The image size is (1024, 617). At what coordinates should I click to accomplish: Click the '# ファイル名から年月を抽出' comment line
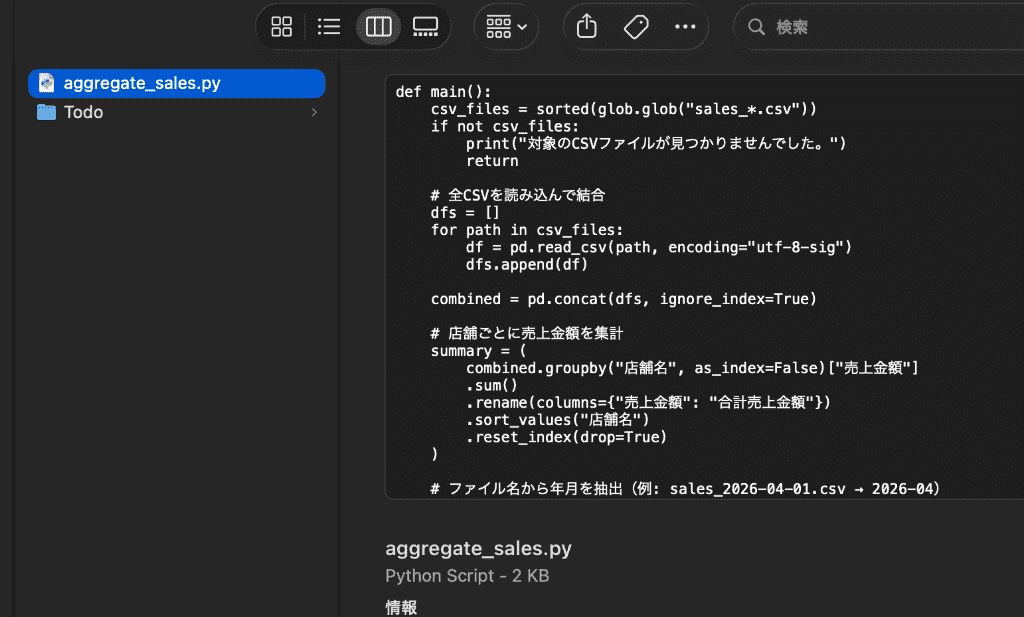[685, 489]
